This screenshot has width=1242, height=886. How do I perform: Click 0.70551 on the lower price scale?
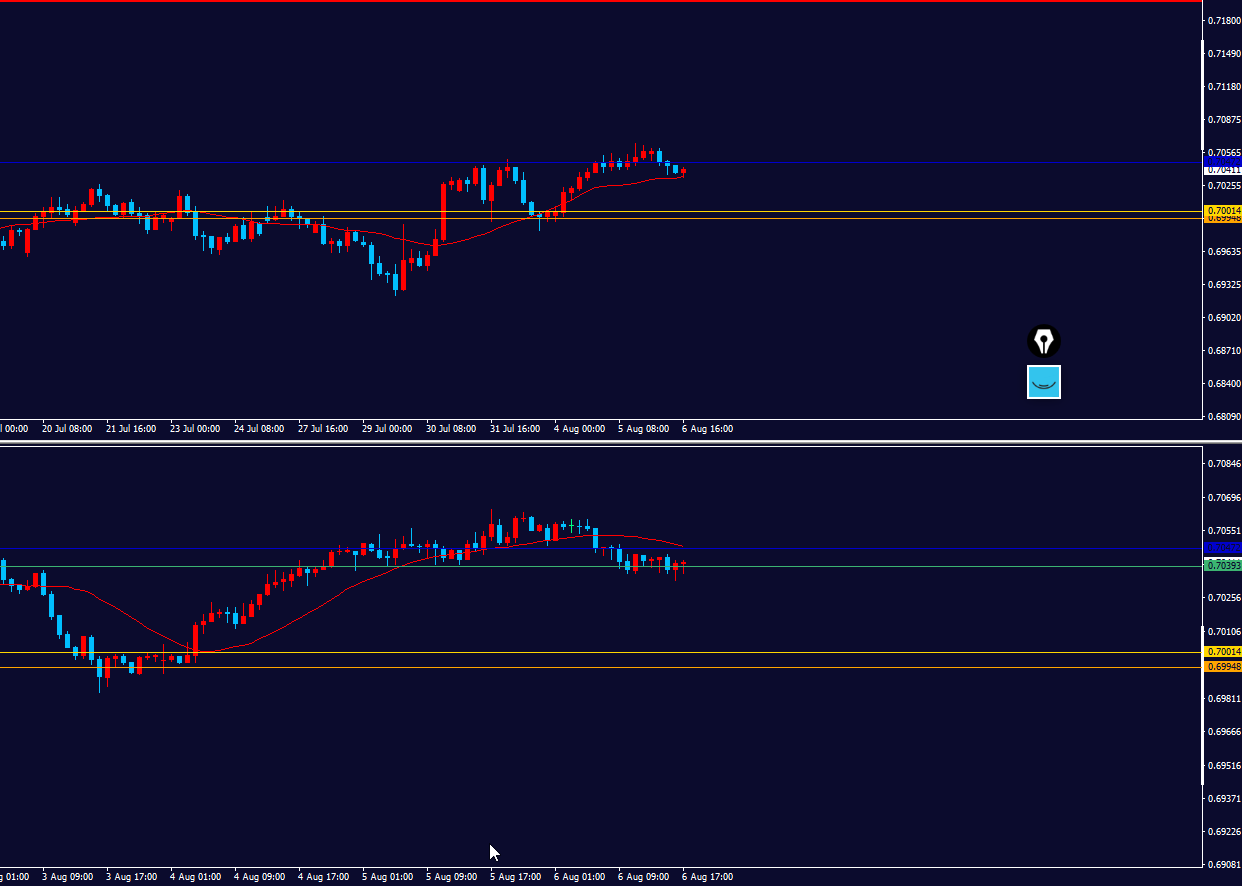click(1224, 530)
